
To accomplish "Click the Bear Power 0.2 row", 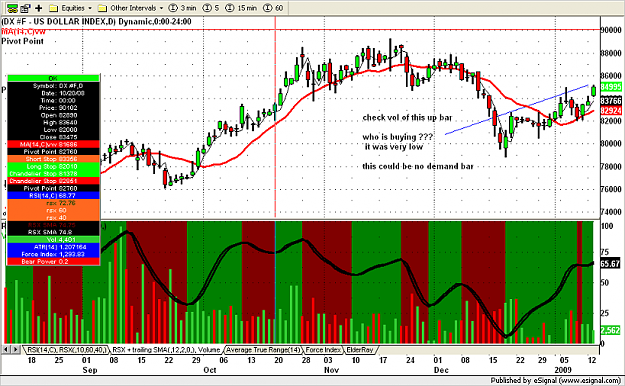I will pyautogui.click(x=53, y=262).
